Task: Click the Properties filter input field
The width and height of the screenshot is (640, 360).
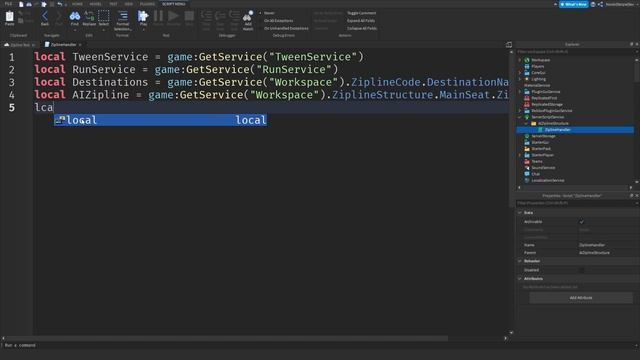Action: coord(575,203)
